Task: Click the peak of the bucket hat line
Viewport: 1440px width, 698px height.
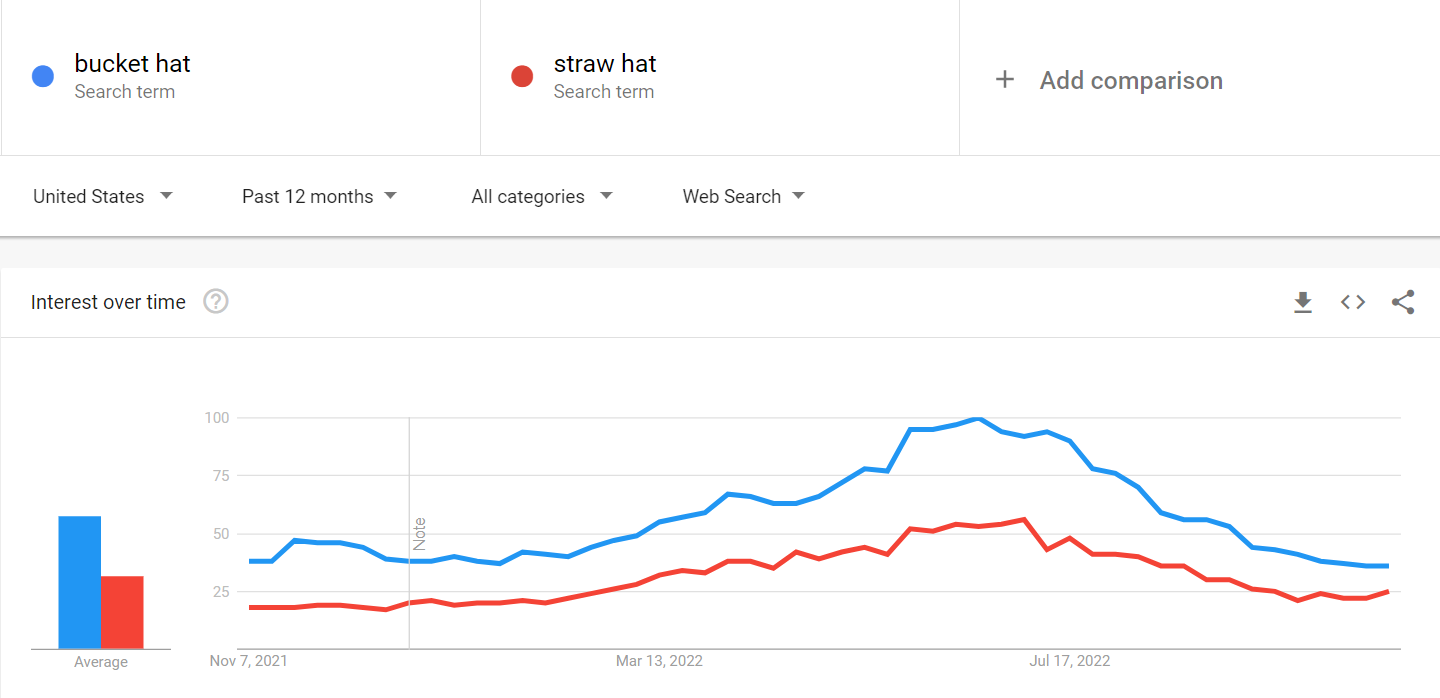Action: 977,419
